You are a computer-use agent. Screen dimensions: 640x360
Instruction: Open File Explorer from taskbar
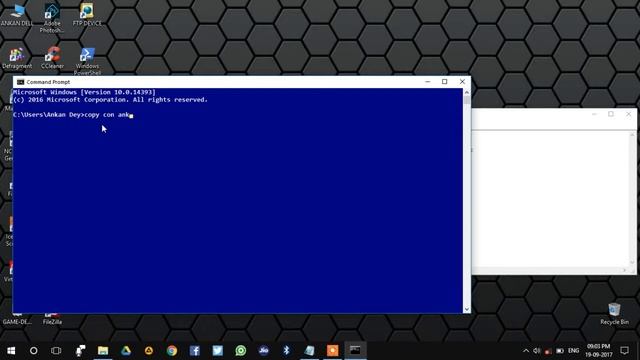103,351
